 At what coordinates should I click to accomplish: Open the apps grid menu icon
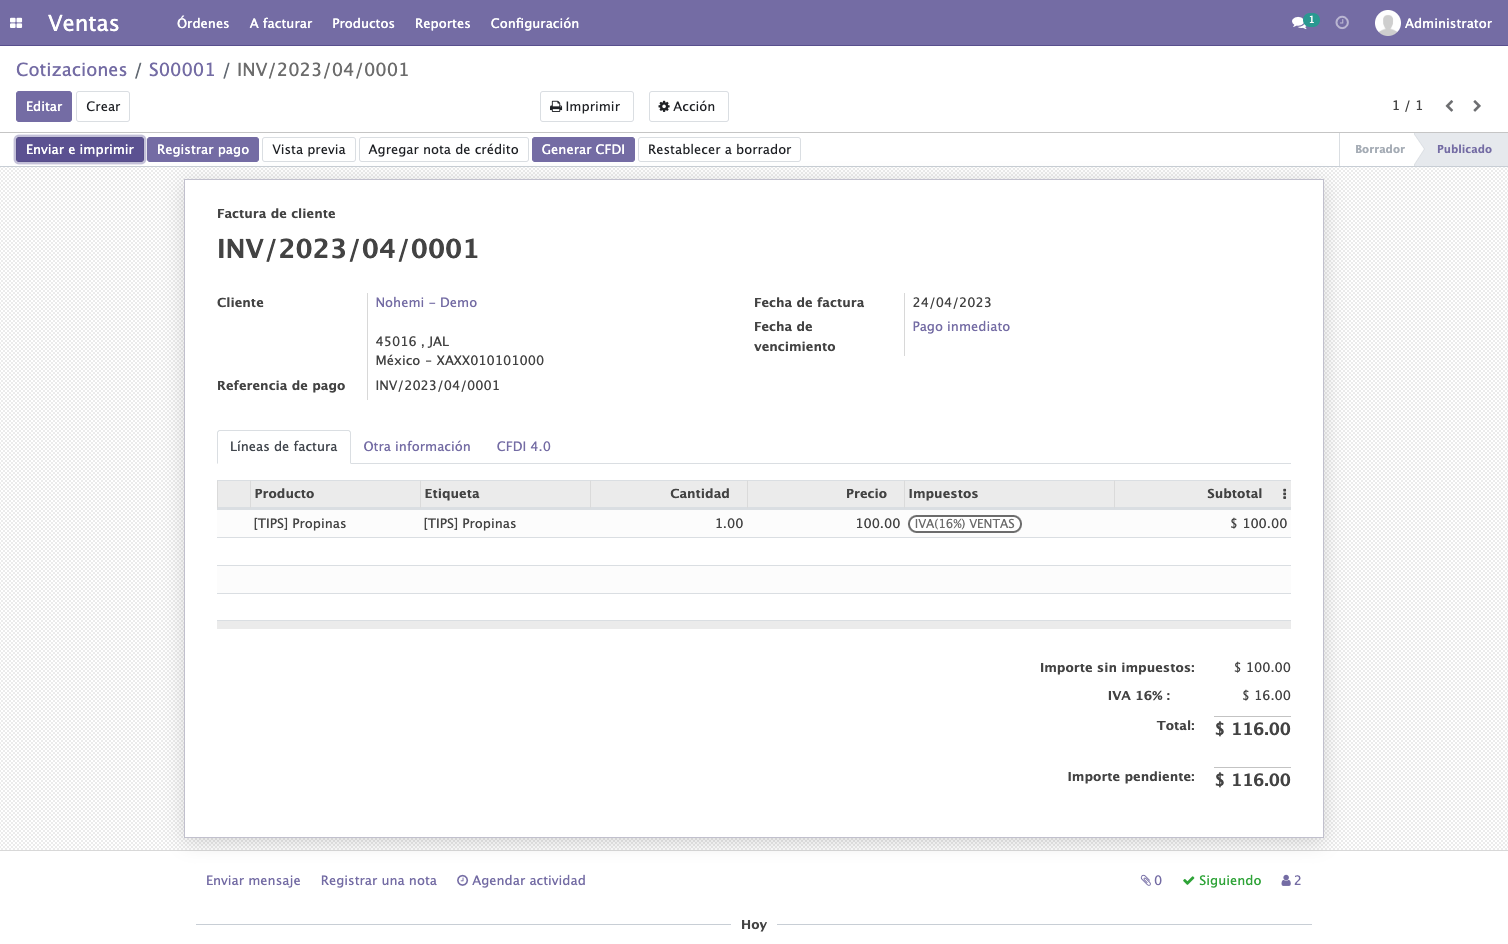point(16,23)
